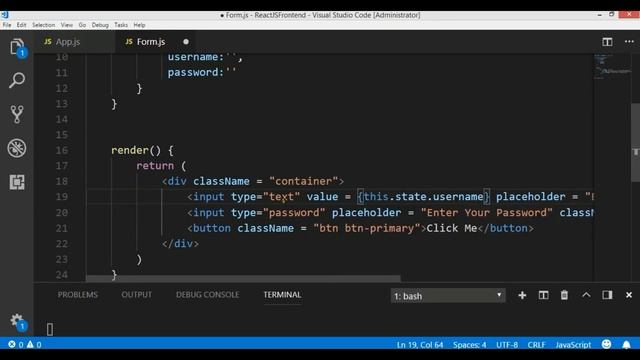This screenshot has width=640, height=360.
Task: Kill the terminal with trash icon
Action: pyautogui.click(x=564, y=295)
